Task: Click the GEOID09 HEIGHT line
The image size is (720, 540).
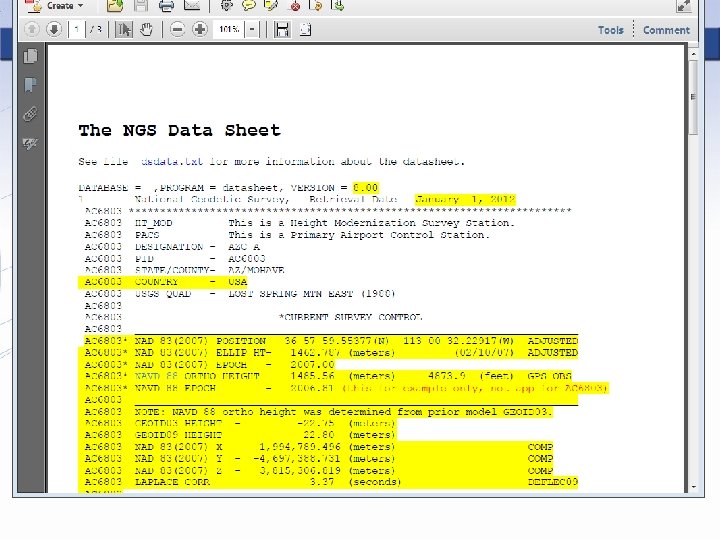Action: (x=240, y=434)
